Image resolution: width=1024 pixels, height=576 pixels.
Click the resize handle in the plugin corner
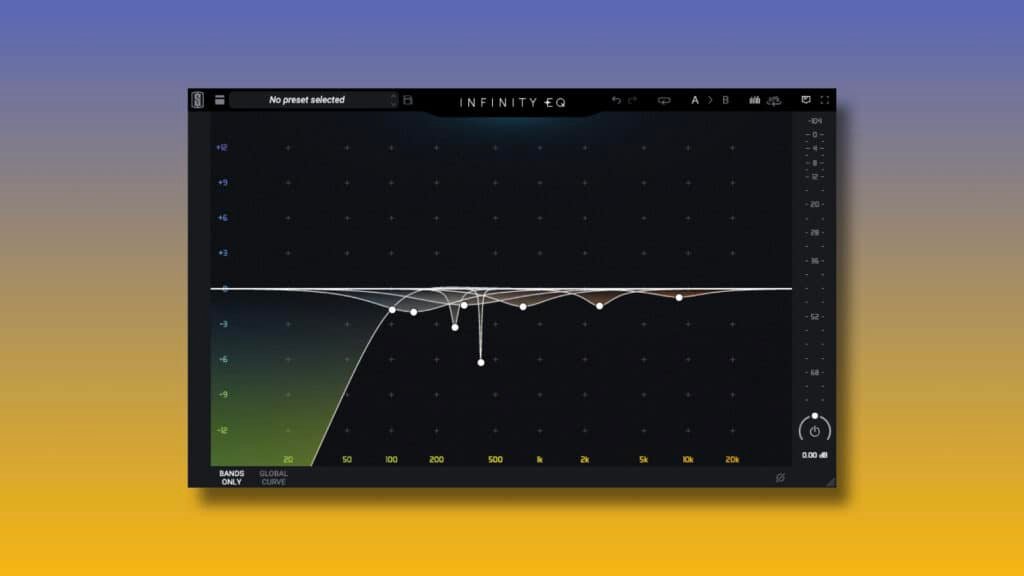pos(831,482)
